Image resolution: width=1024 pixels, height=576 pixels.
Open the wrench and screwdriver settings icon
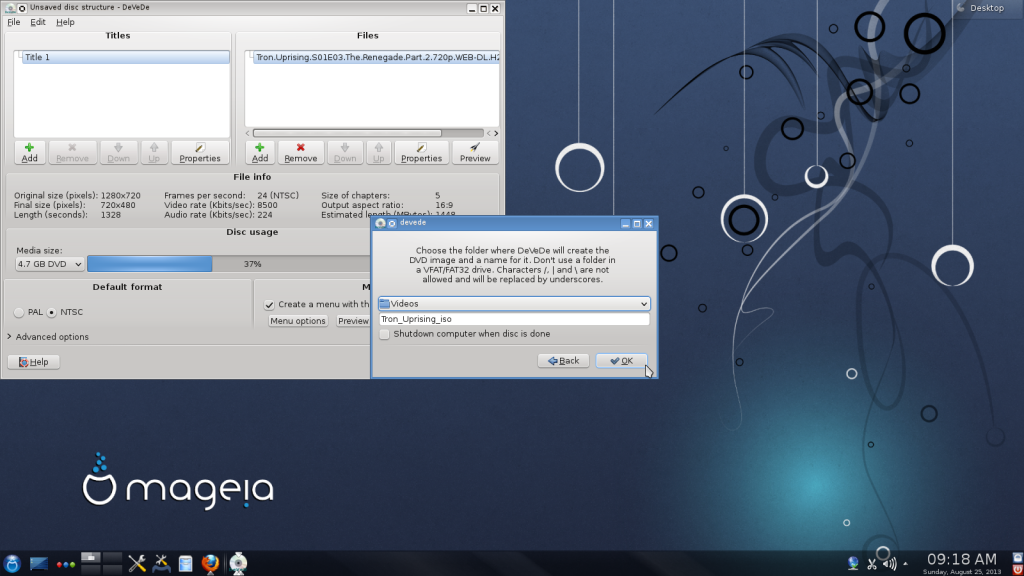(x=136, y=563)
